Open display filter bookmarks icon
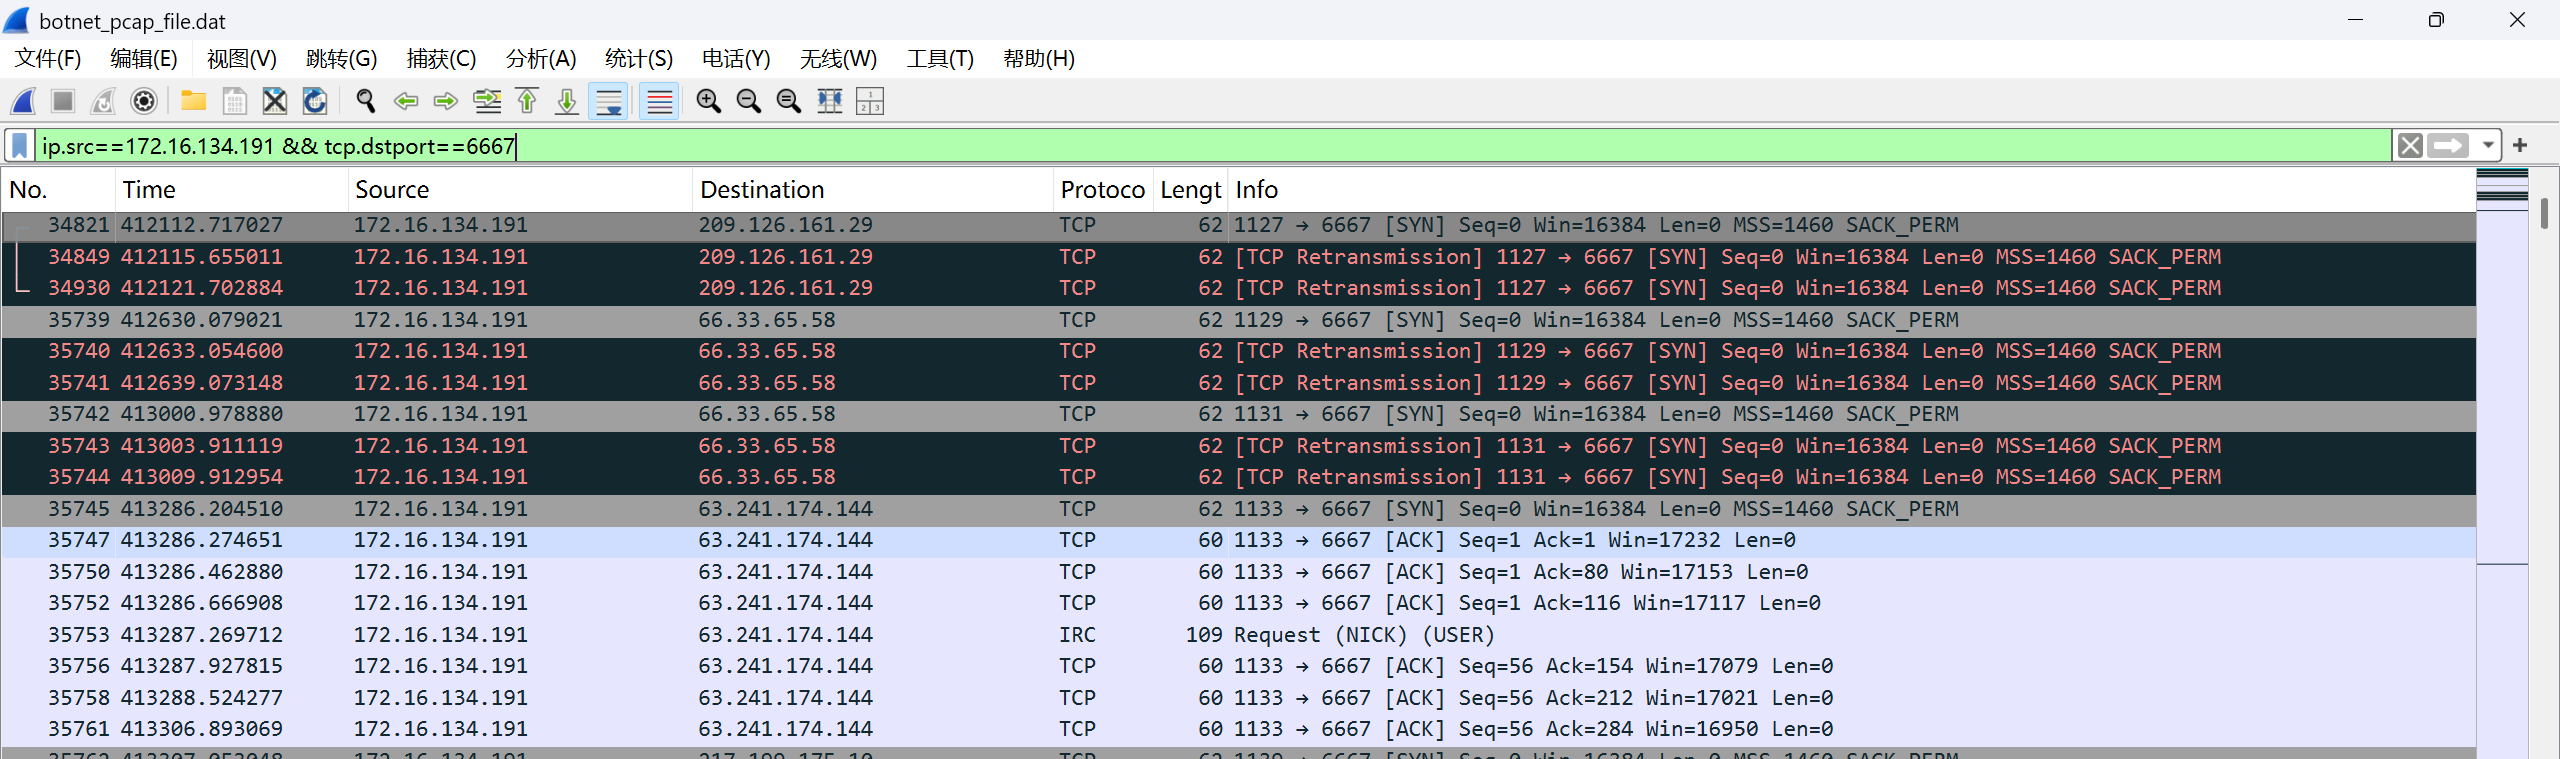2560x759 pixels. tap(19, 146)
